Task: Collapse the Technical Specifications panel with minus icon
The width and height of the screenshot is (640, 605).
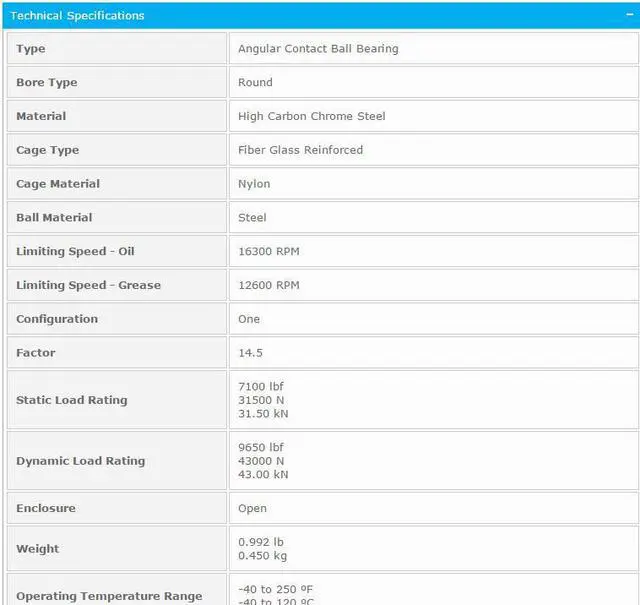Action: coord(629,15)
